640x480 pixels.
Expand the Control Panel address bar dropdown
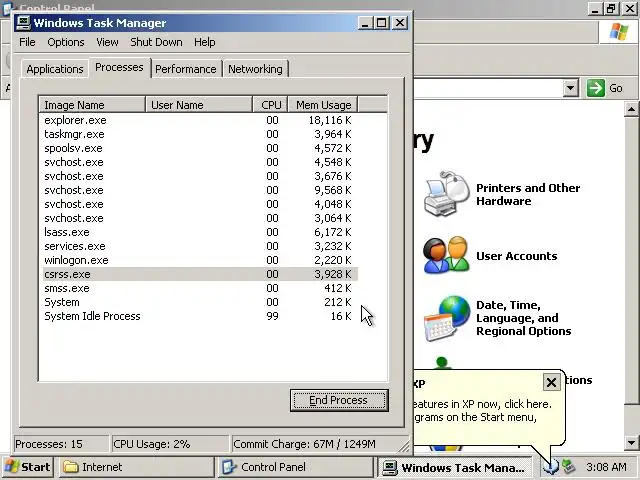click(x=570, y=88)
